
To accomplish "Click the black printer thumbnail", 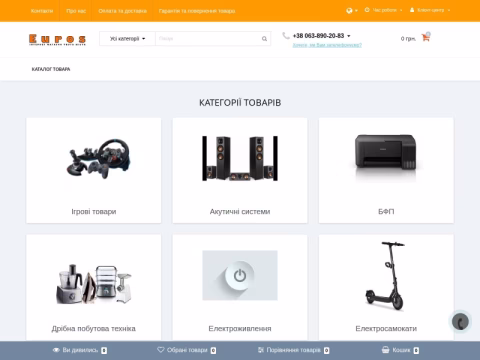I will (386, 157).
